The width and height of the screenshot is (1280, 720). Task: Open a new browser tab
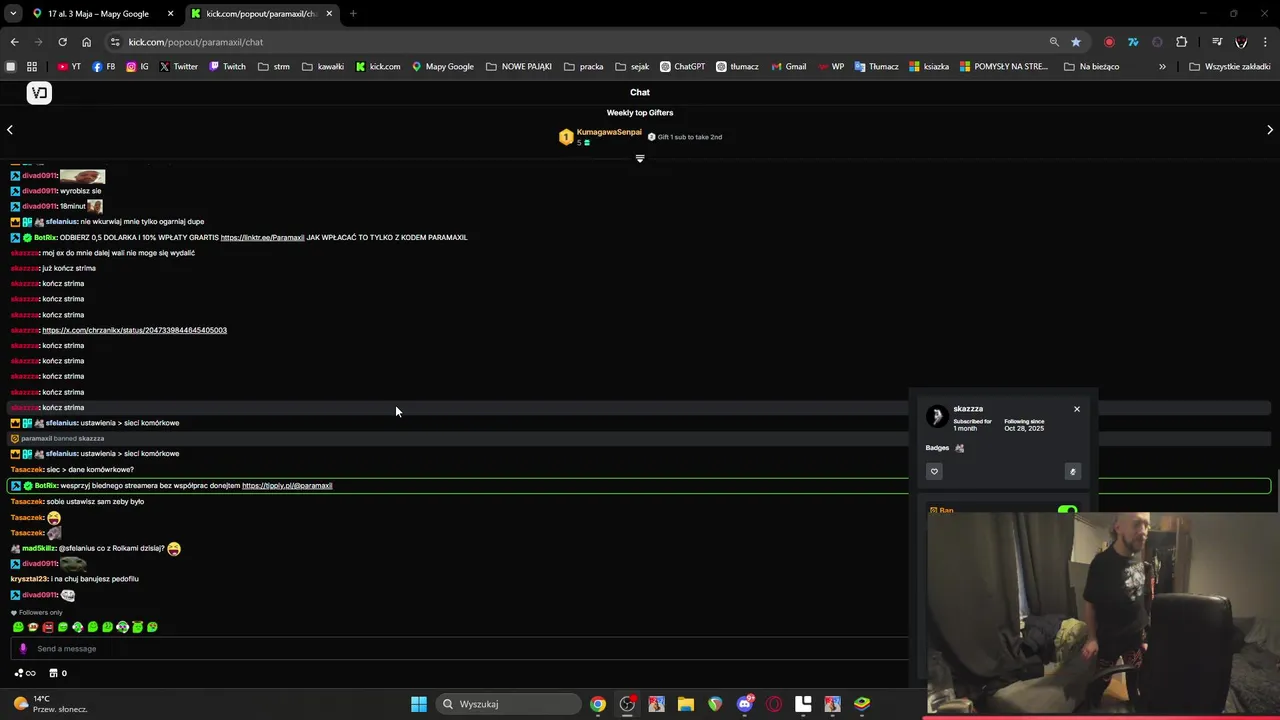(353, 14)
